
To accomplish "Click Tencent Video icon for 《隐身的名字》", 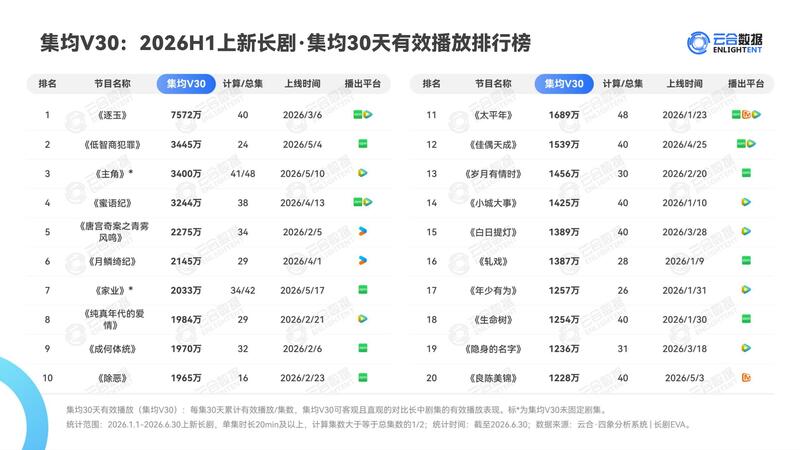I will click(746, 348).
